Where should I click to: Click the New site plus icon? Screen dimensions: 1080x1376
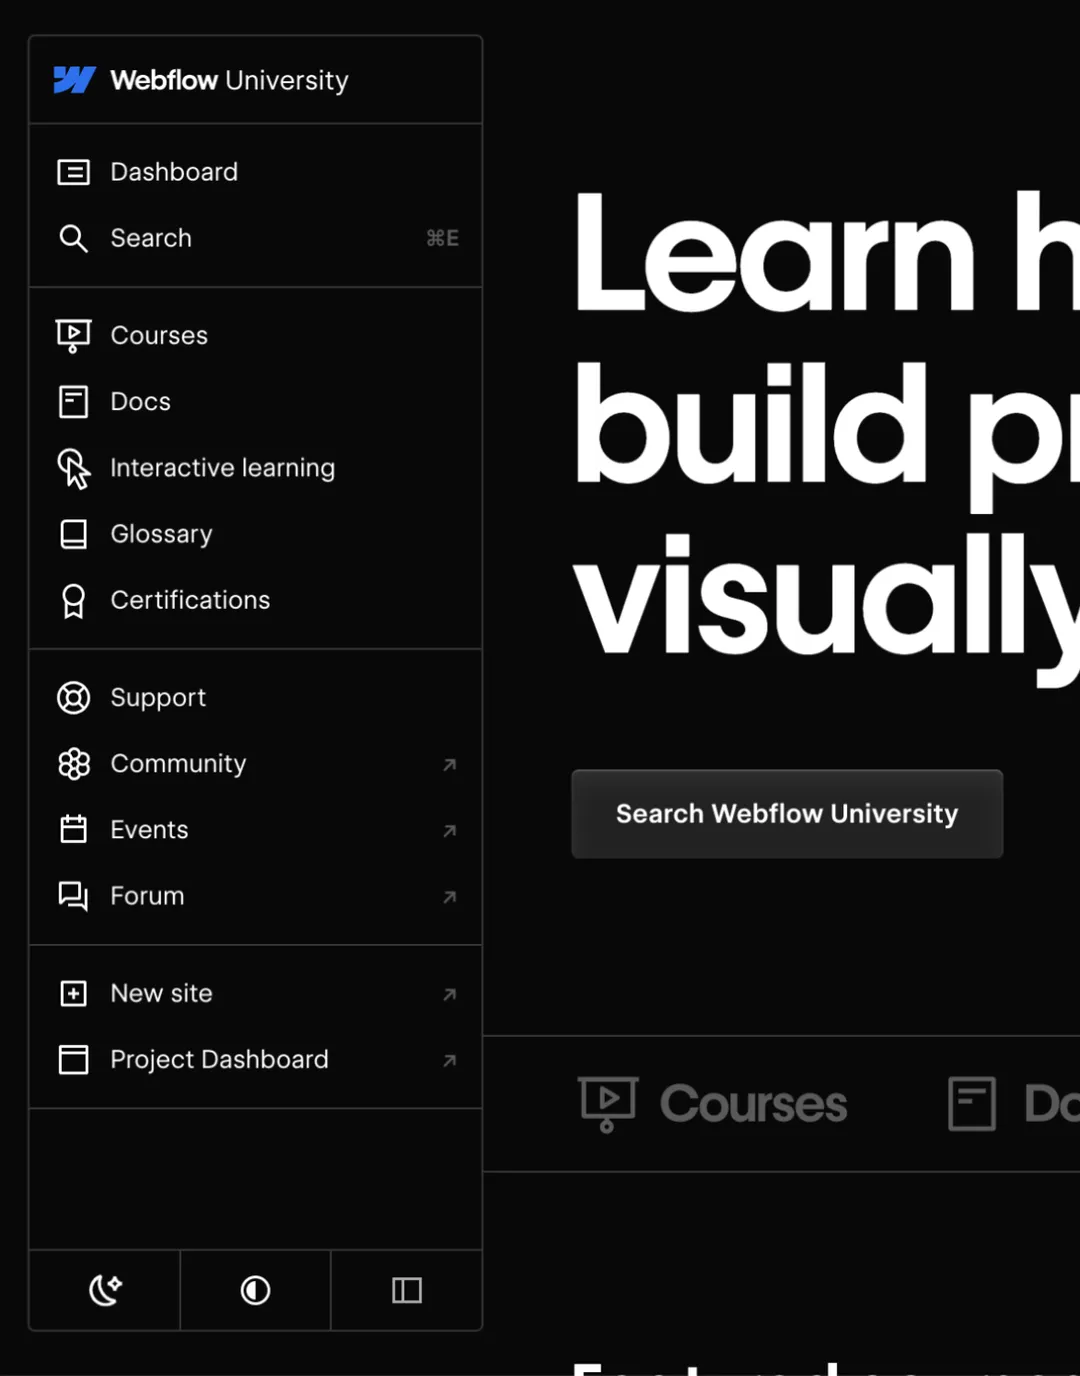(73, 993)
